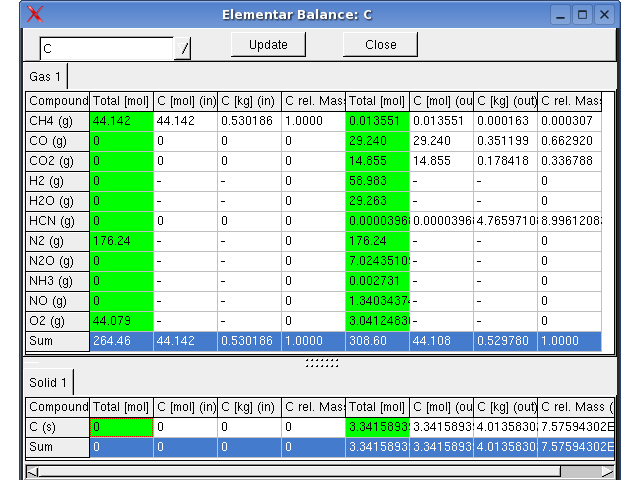Screen dimensions: 640x480
Task: Maximize the Elementar Balance window
Action: point(584,14)
